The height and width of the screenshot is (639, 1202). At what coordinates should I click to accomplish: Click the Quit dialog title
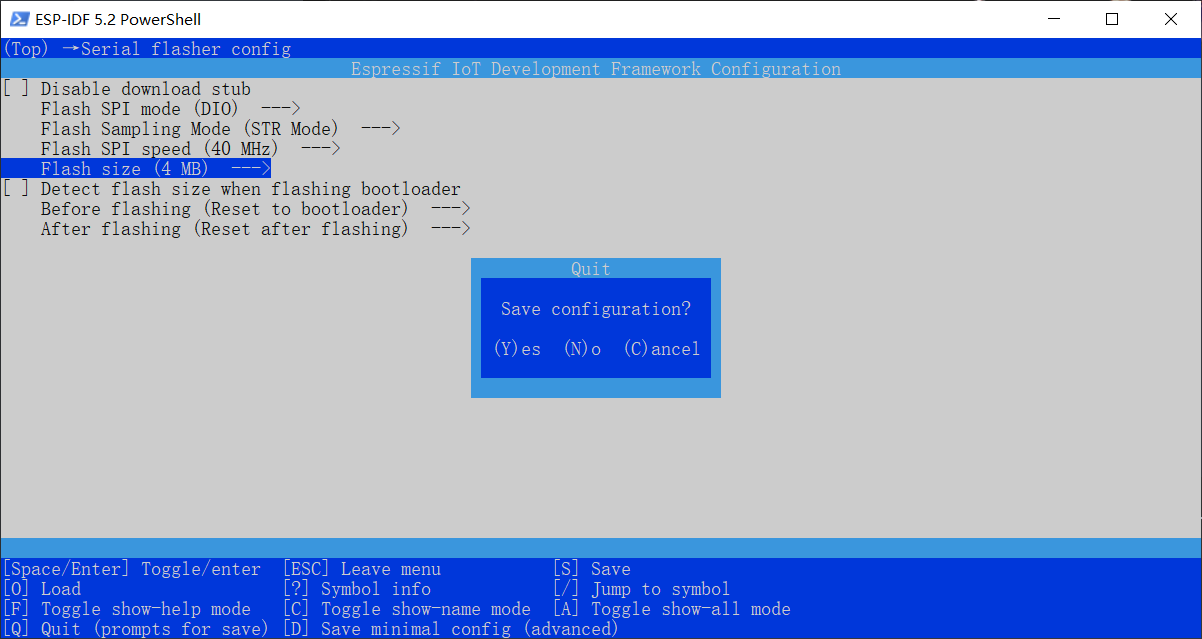591,269
